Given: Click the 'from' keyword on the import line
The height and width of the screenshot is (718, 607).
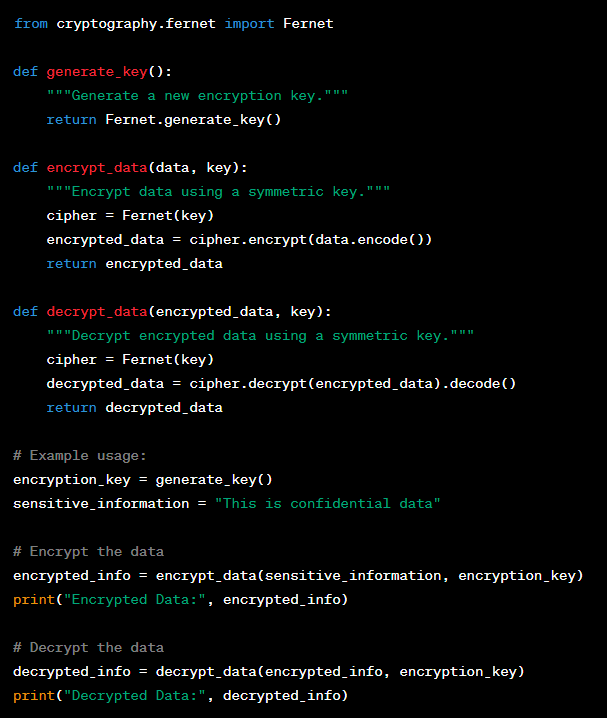Looking at the screenshot, I should point(31,23).
